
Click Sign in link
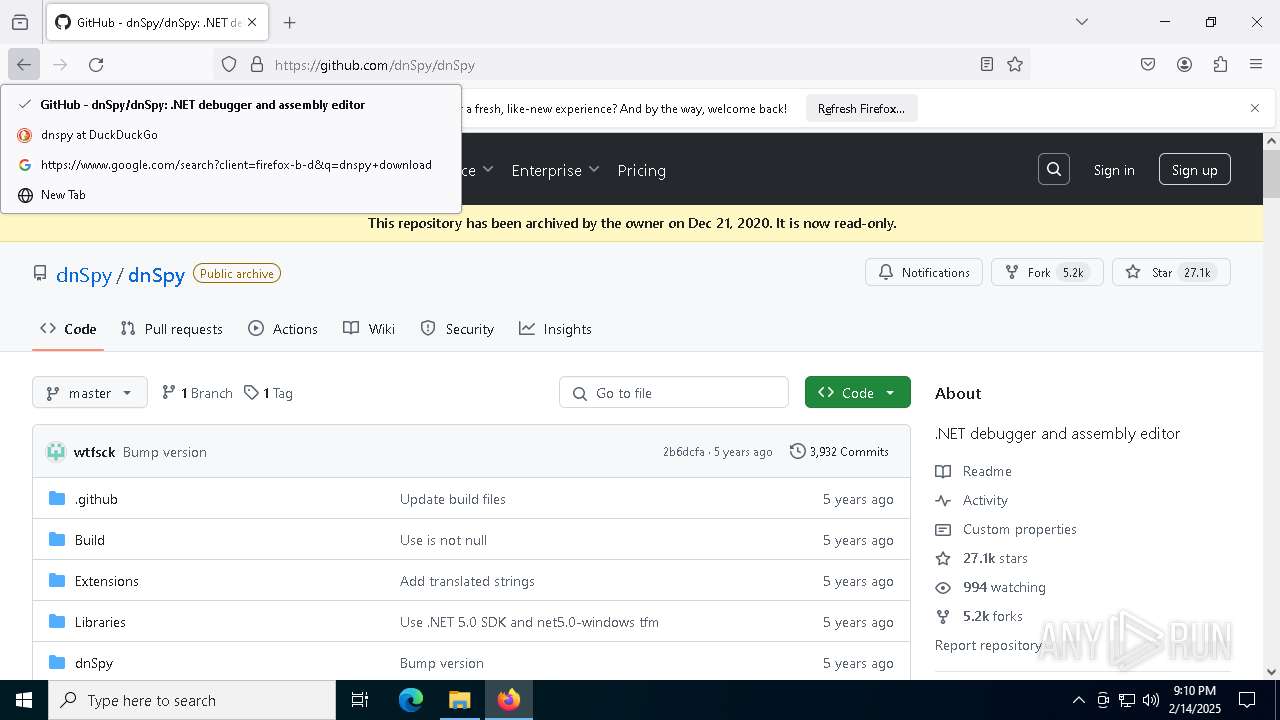(1114, 170)
